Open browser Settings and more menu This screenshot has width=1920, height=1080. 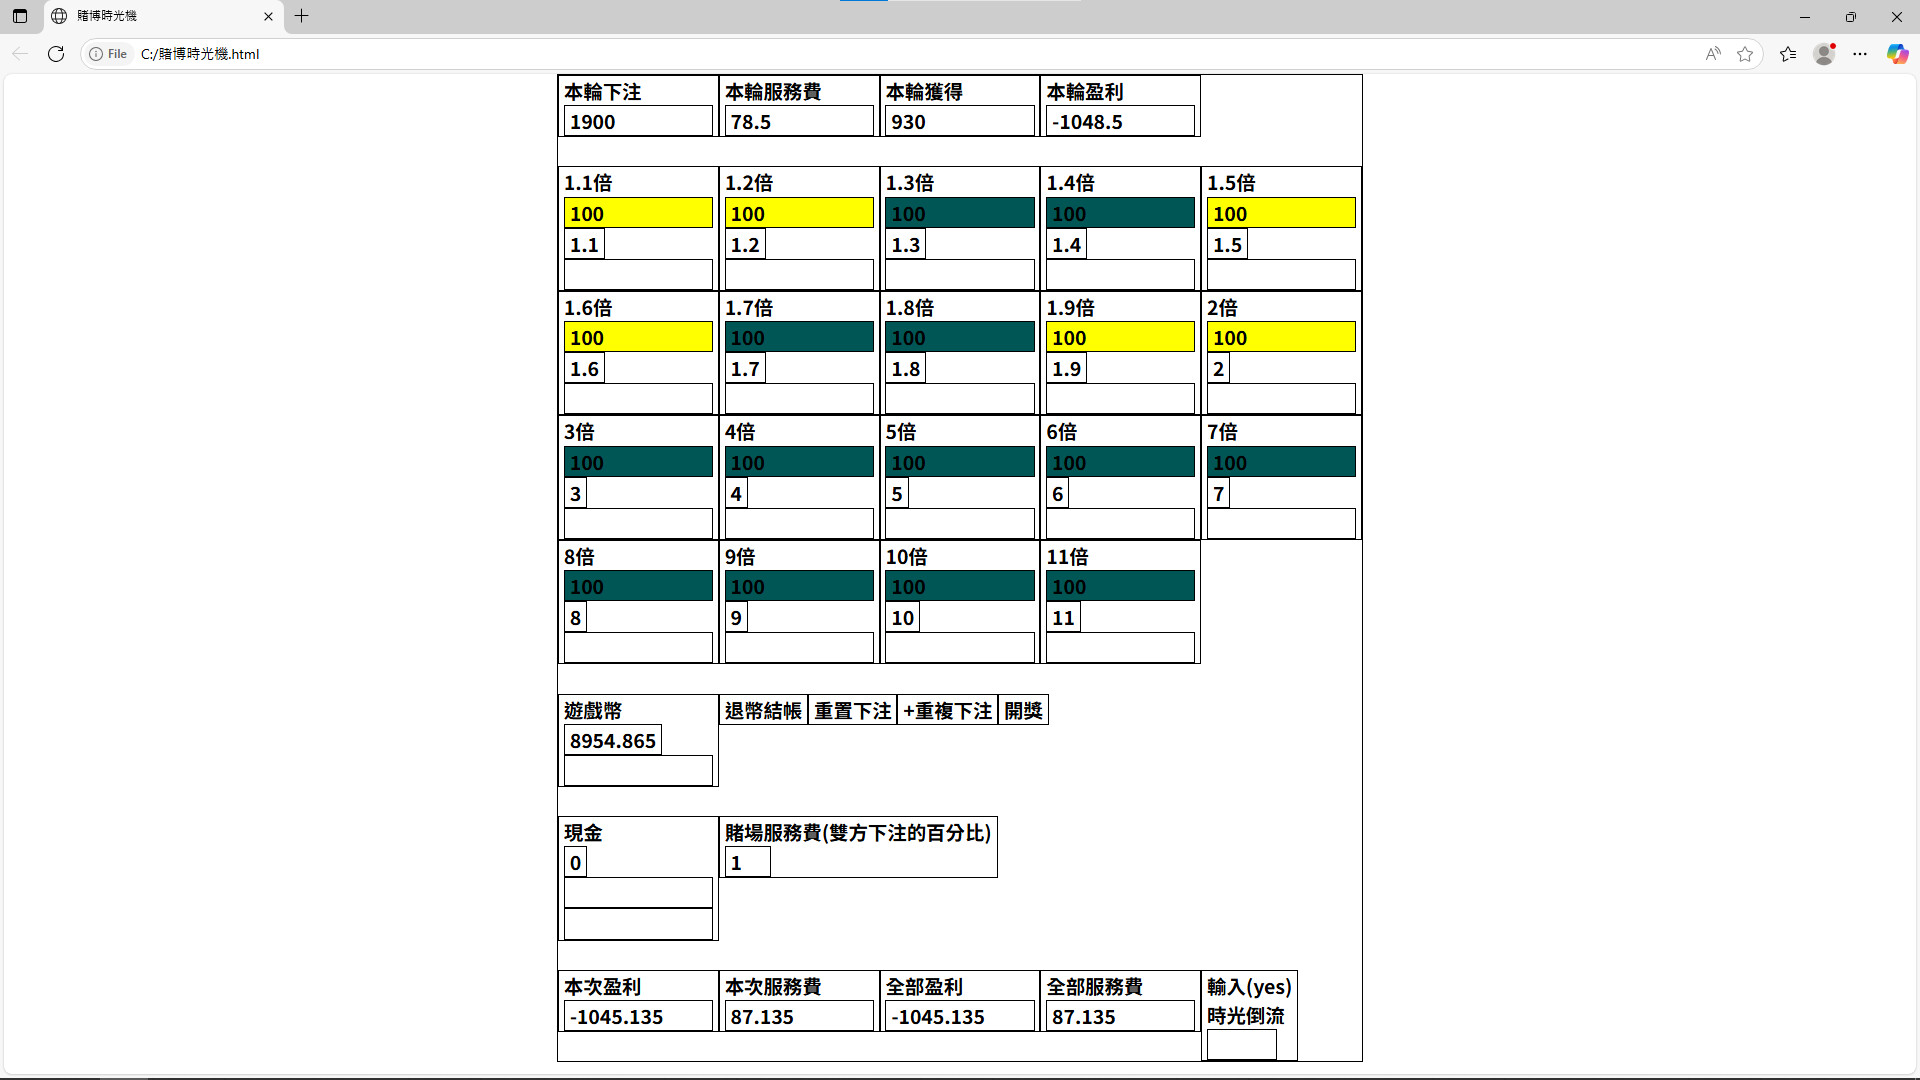pyautogui.click(x=1860, y=54)
